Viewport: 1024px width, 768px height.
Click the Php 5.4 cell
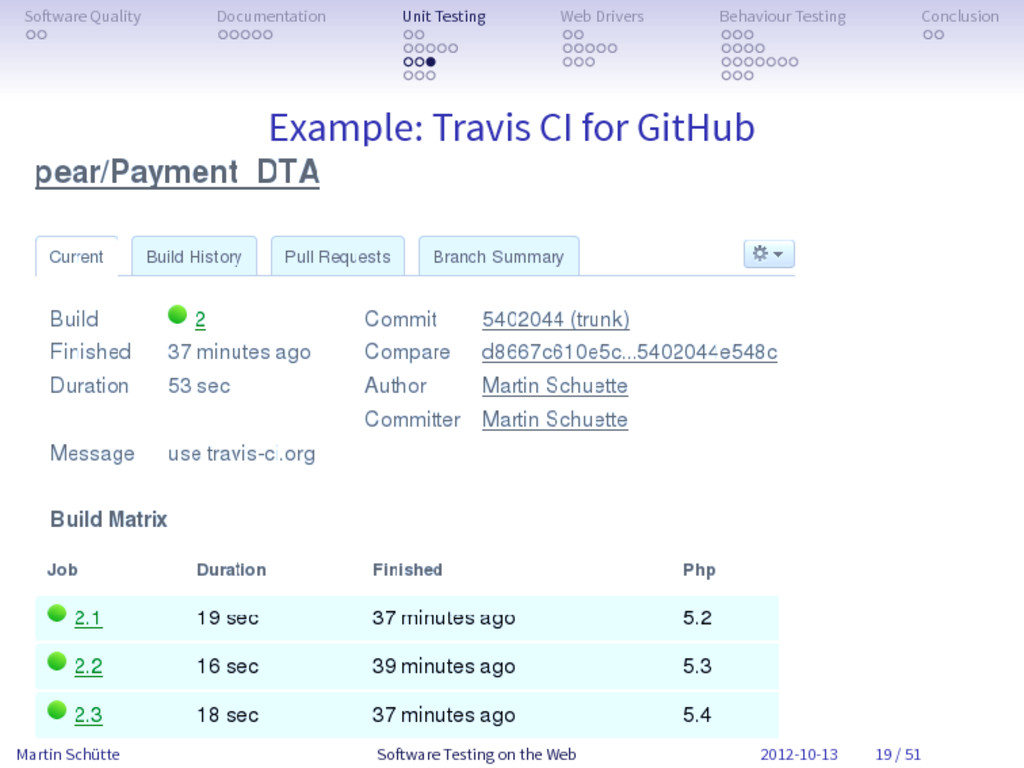pyautogui.click(x=697, y=715)
